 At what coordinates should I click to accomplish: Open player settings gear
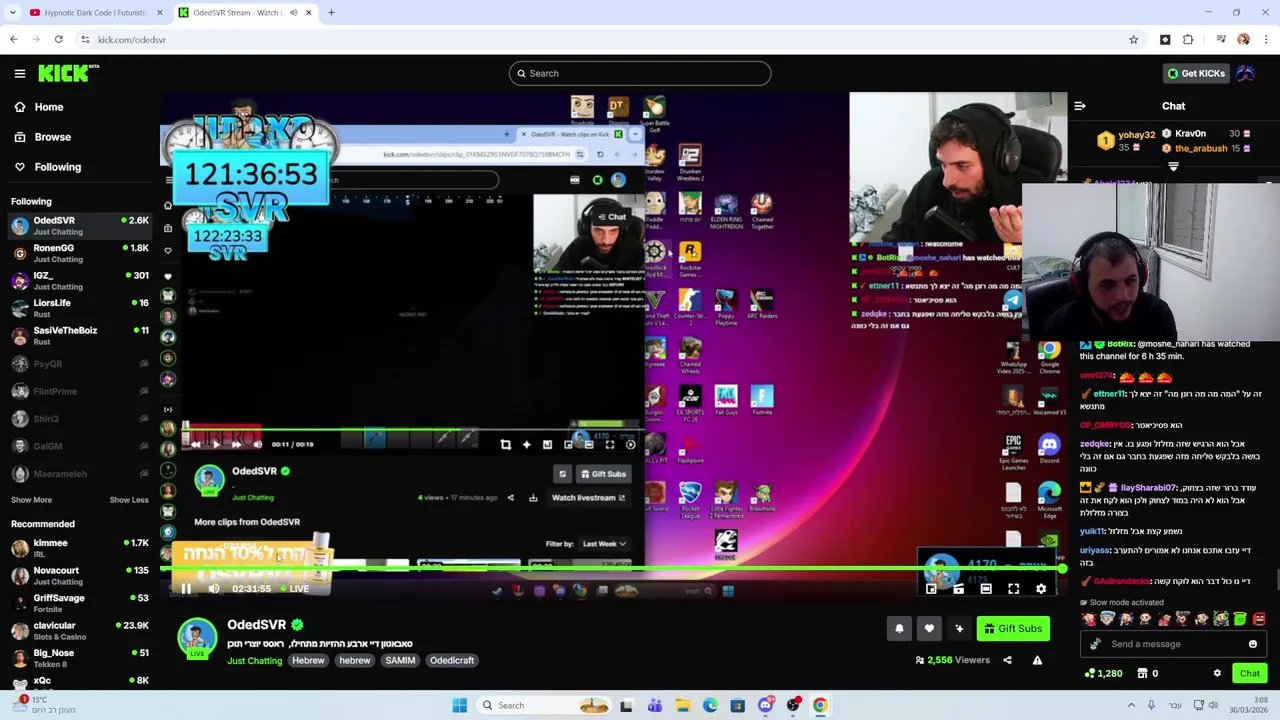[1041, 589]
